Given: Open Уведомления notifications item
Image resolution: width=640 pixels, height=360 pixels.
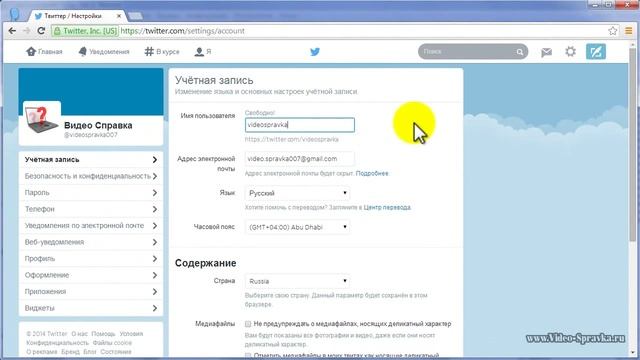Looking at the screenshot, I should [x=104, y=52].
